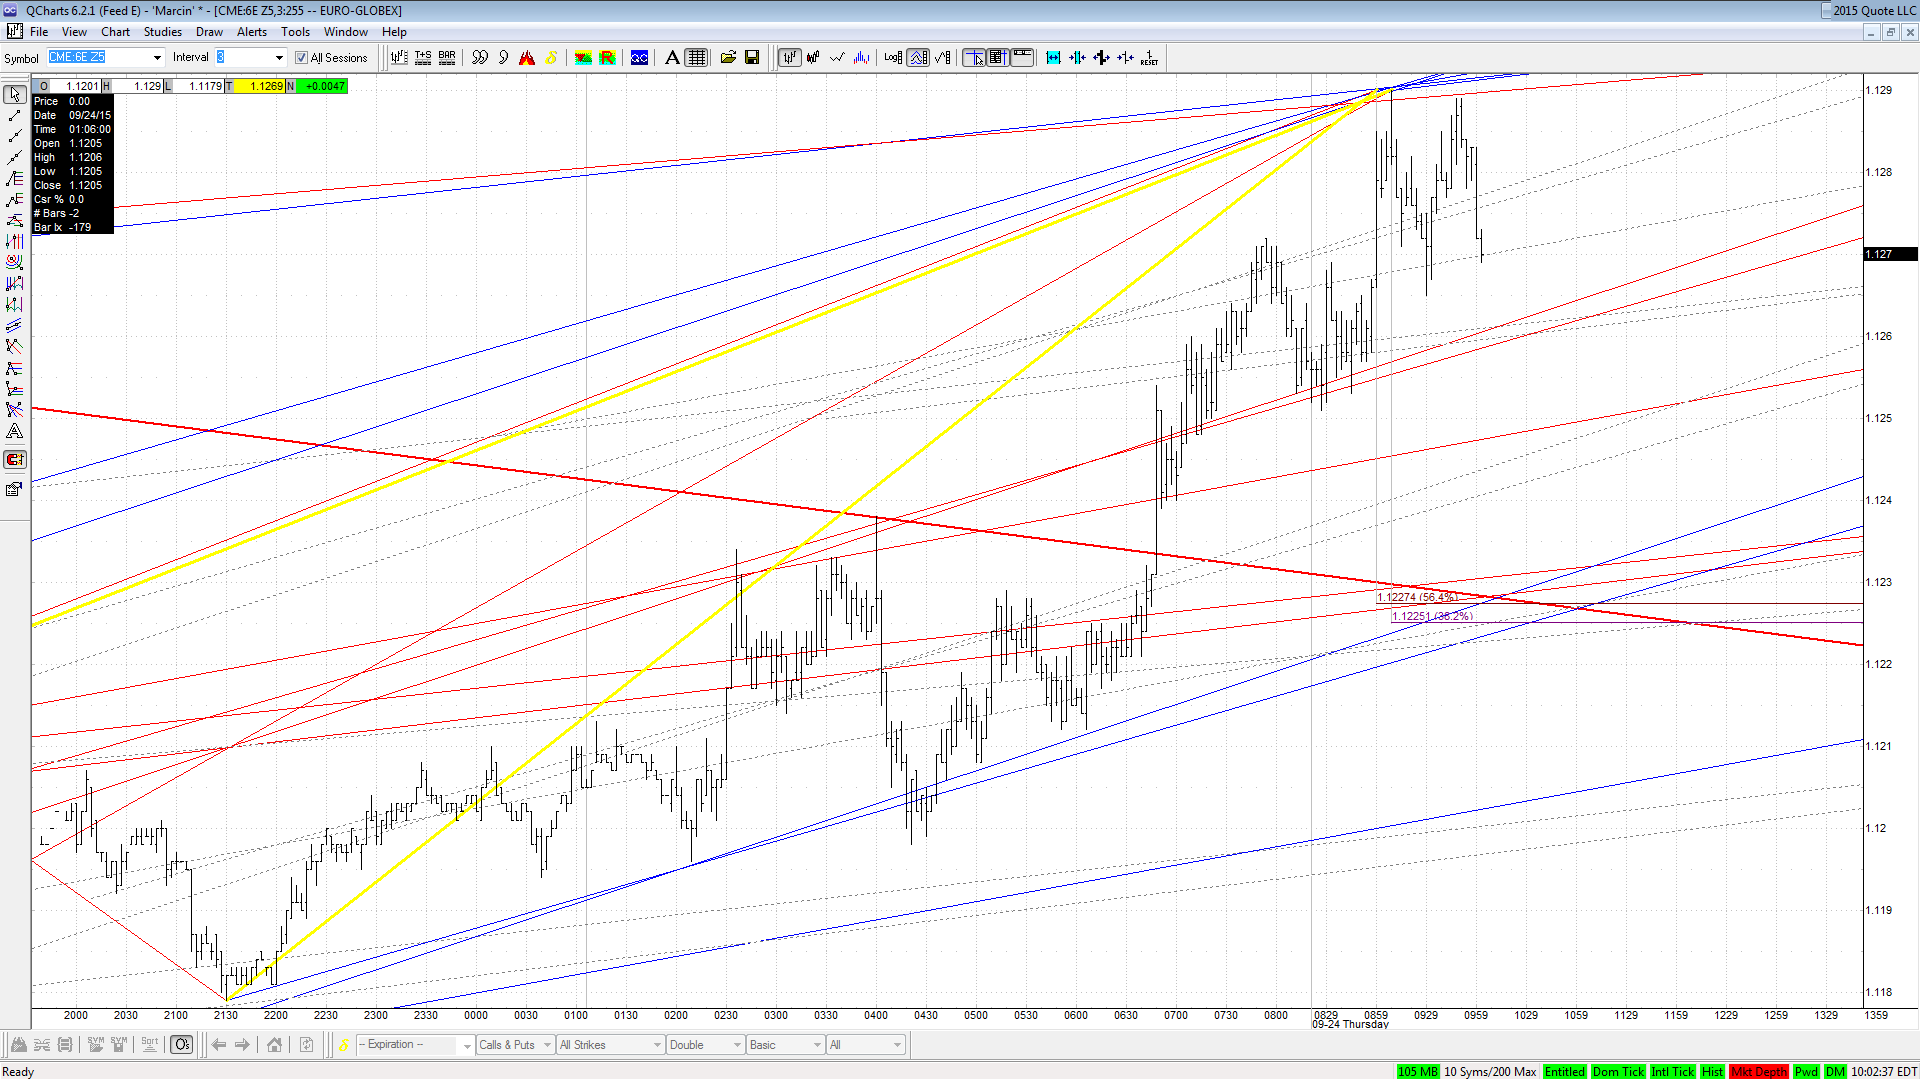Open the Studies menu
This screenshot has height=1080, width=1920.
163,32
